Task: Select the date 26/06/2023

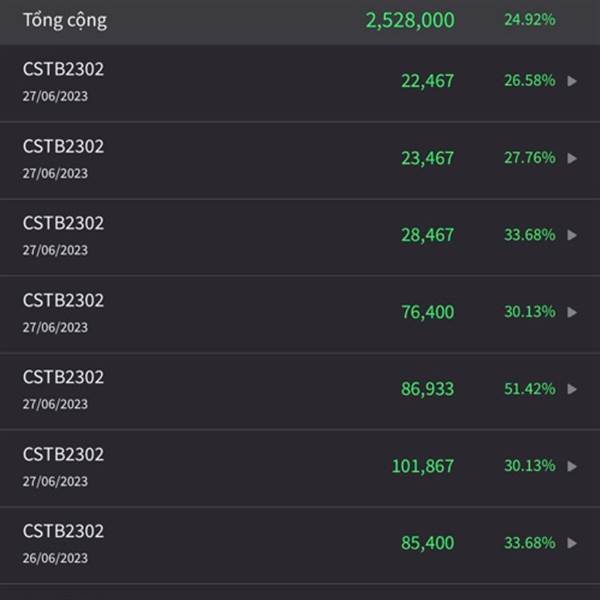Action: click(55, 558)
